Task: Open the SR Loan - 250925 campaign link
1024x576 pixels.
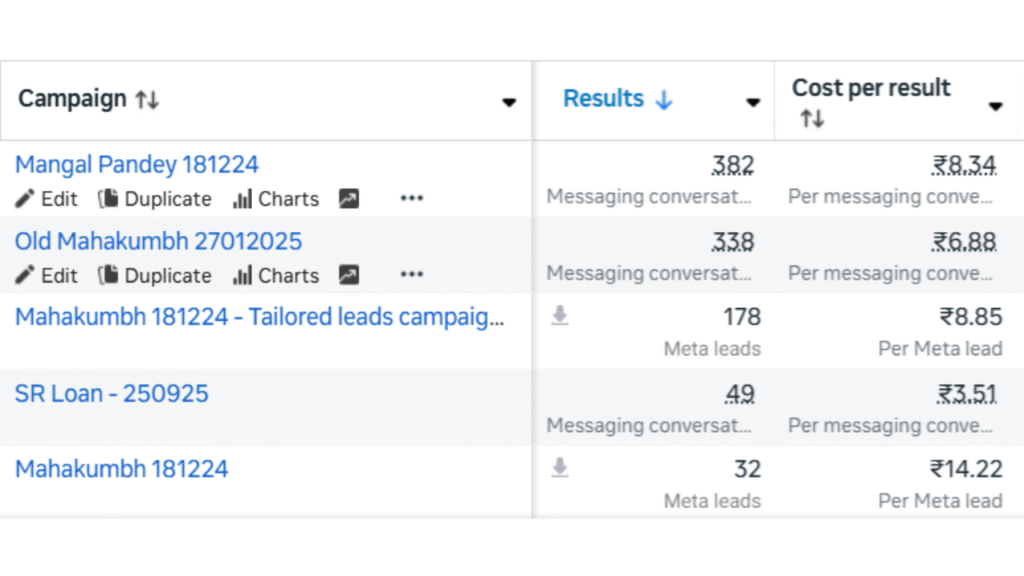Action: pos(112,393)
